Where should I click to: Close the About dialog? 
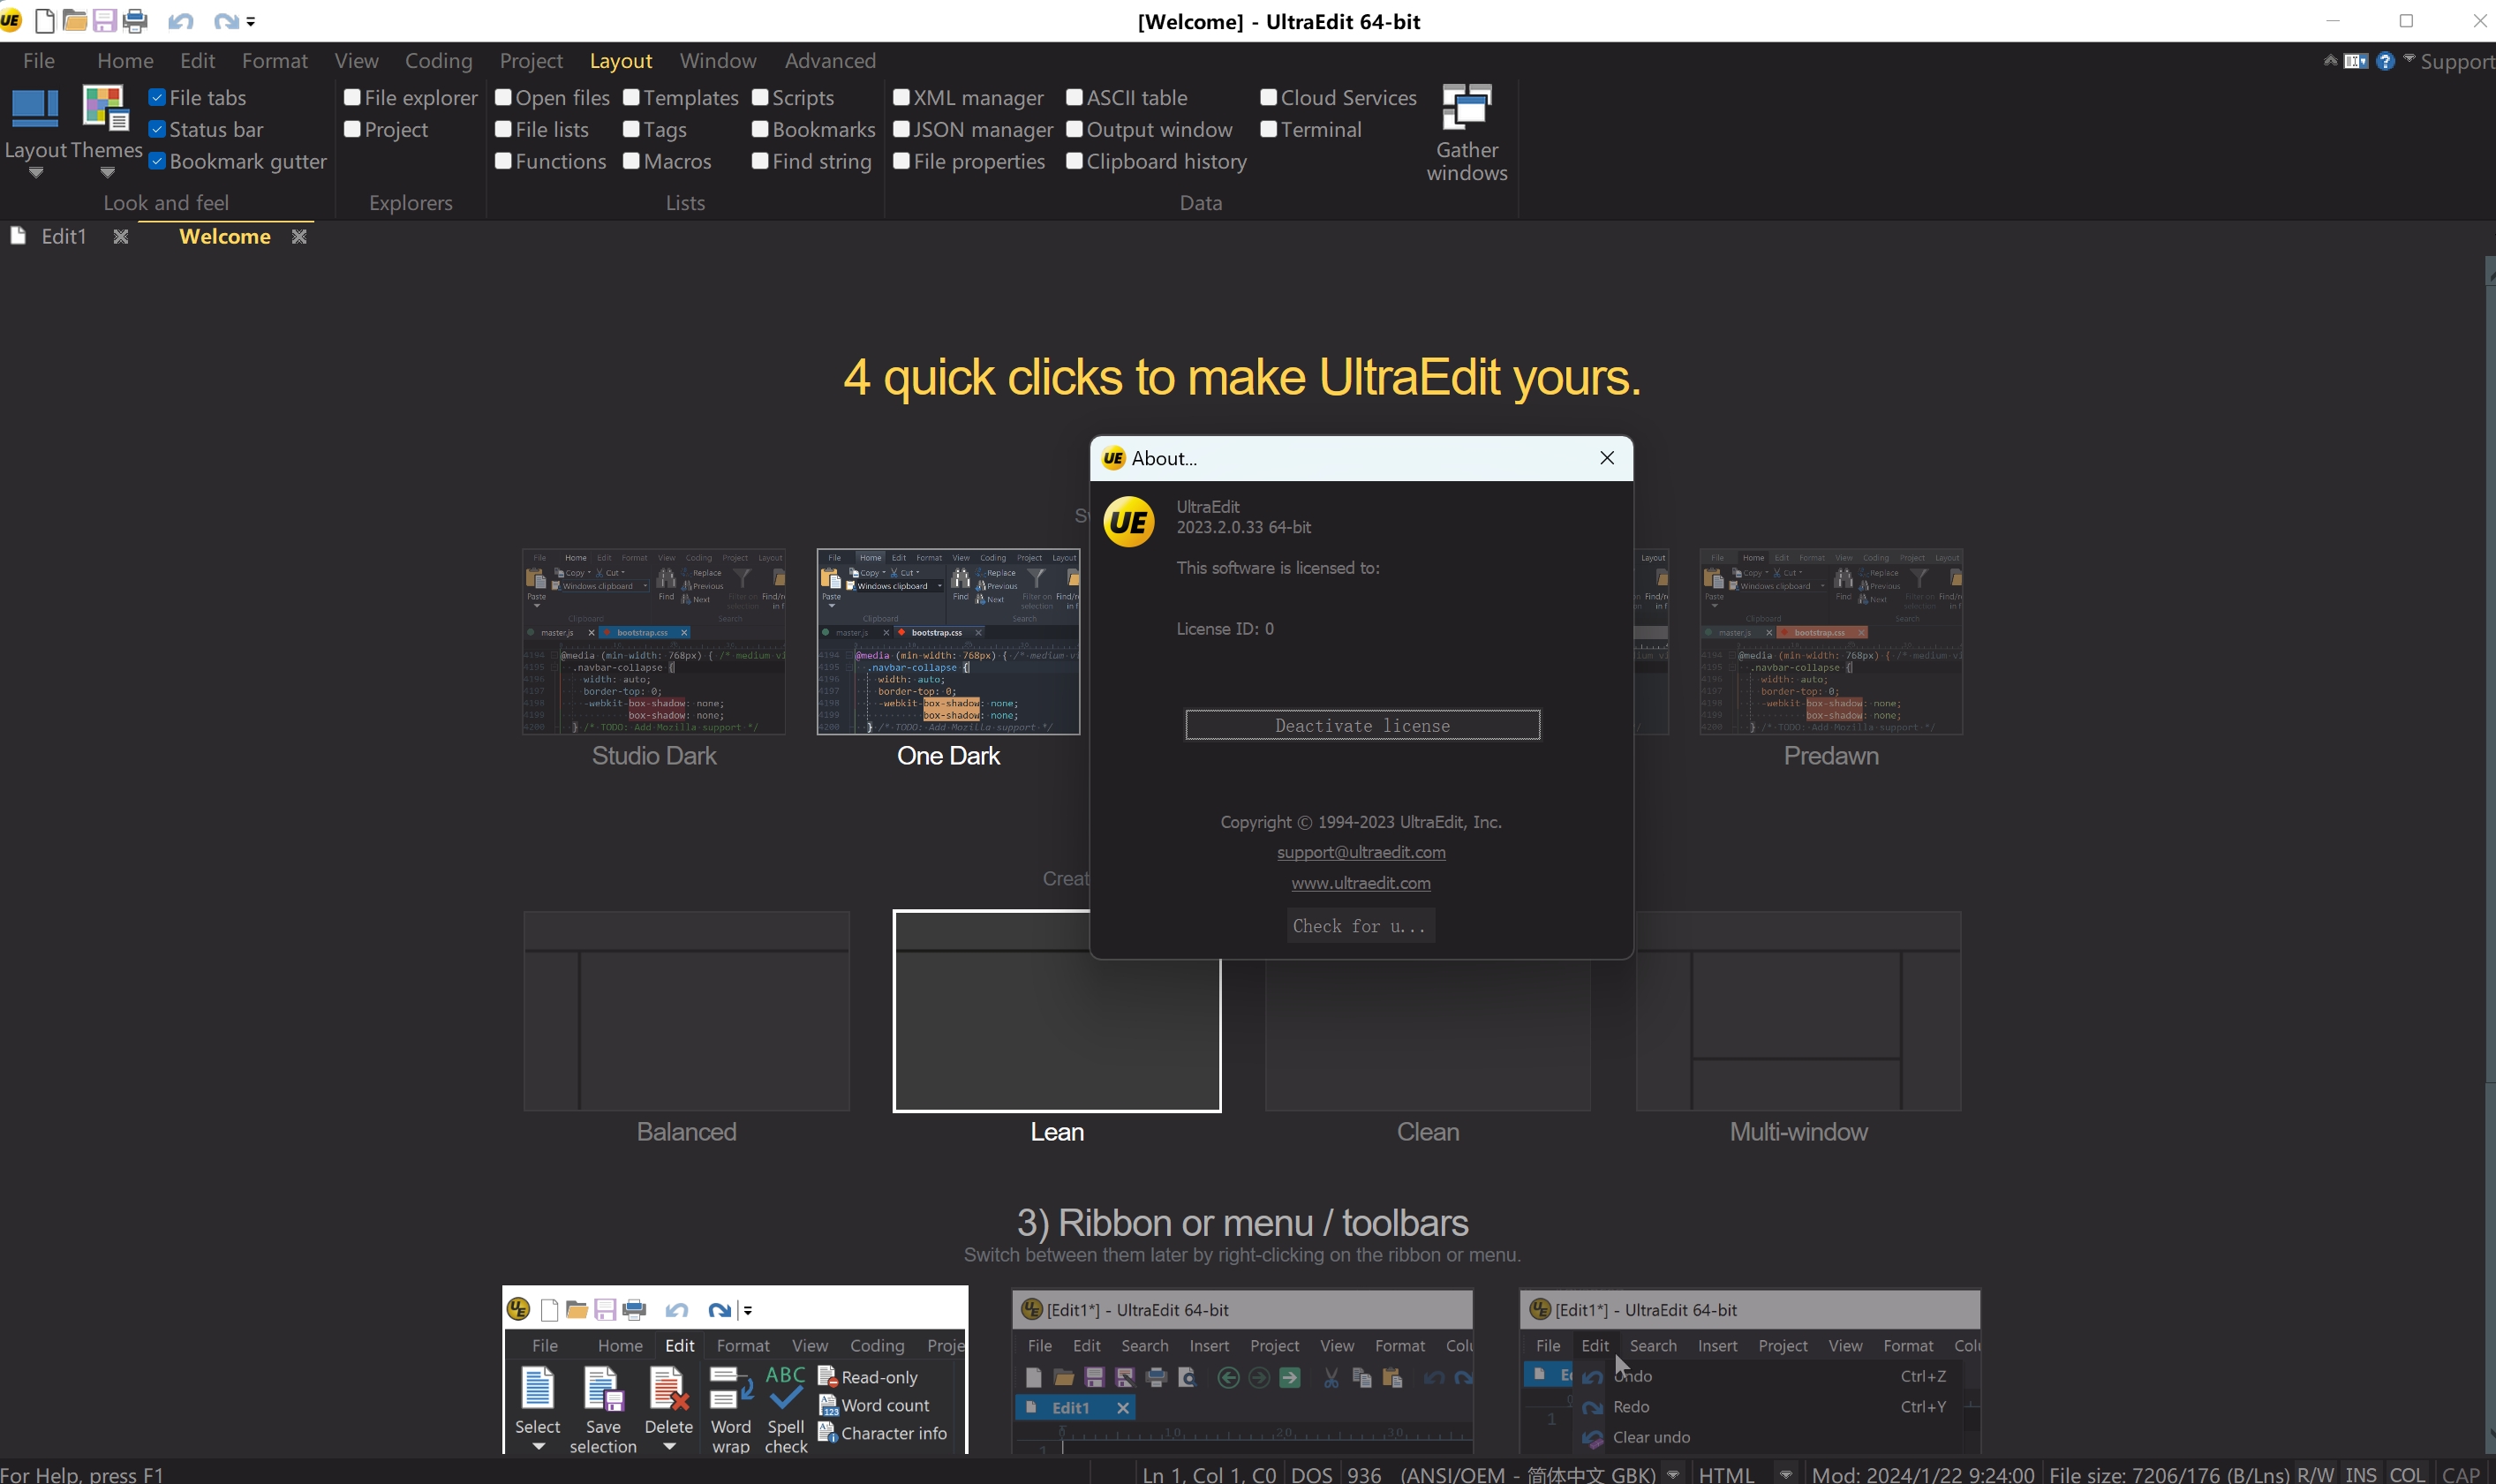pos(1607,458)
